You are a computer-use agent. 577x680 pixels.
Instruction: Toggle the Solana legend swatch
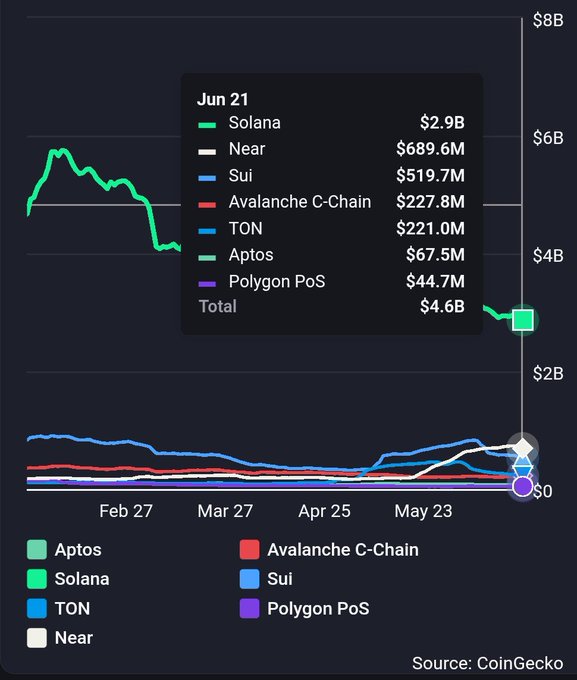(x=37, y=579)
